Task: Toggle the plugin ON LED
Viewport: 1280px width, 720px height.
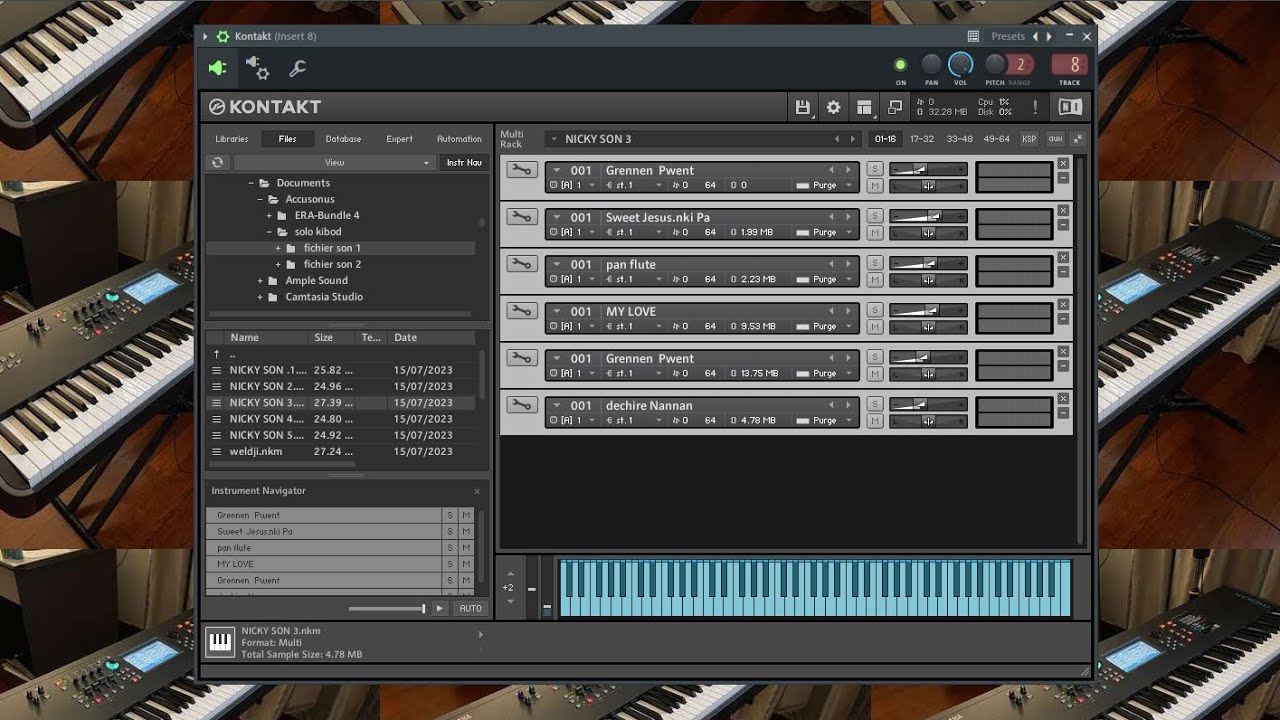Action: pos(900,65)
